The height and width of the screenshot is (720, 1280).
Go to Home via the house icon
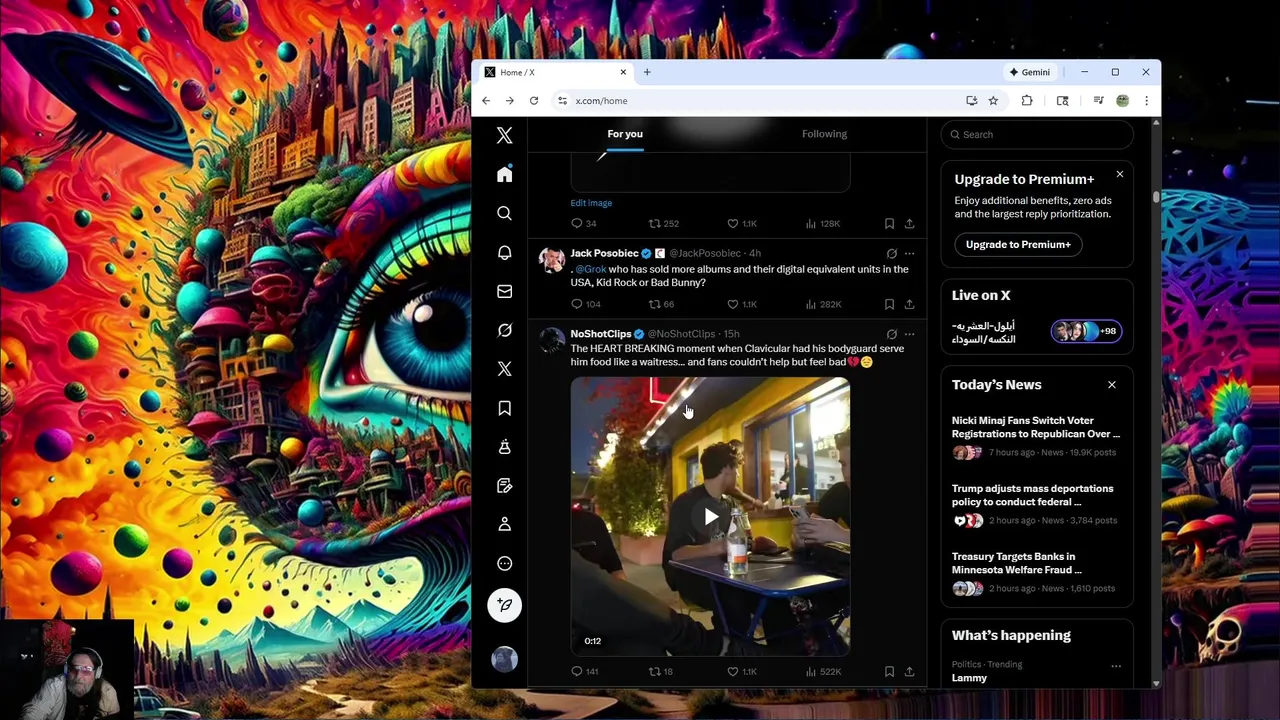pyautogui.click(x=504, y=174)
